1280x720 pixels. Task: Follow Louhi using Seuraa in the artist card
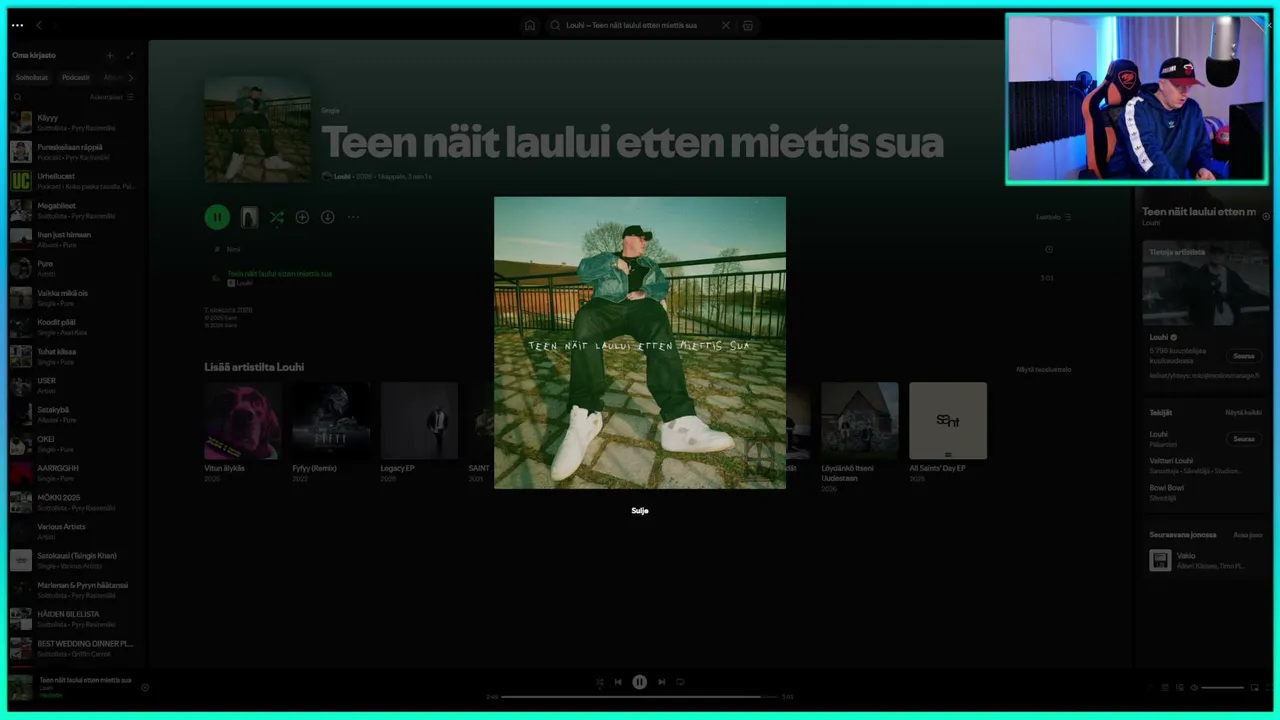point(1243,356)
